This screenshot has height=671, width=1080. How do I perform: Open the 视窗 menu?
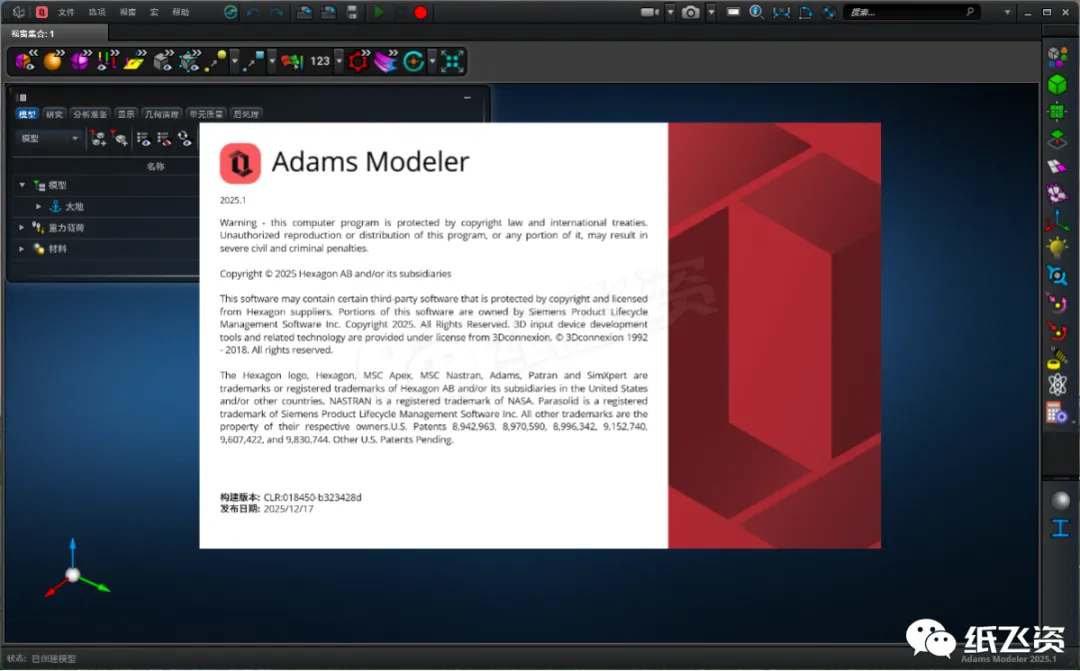pyautogui.click(x=128, y=12)
